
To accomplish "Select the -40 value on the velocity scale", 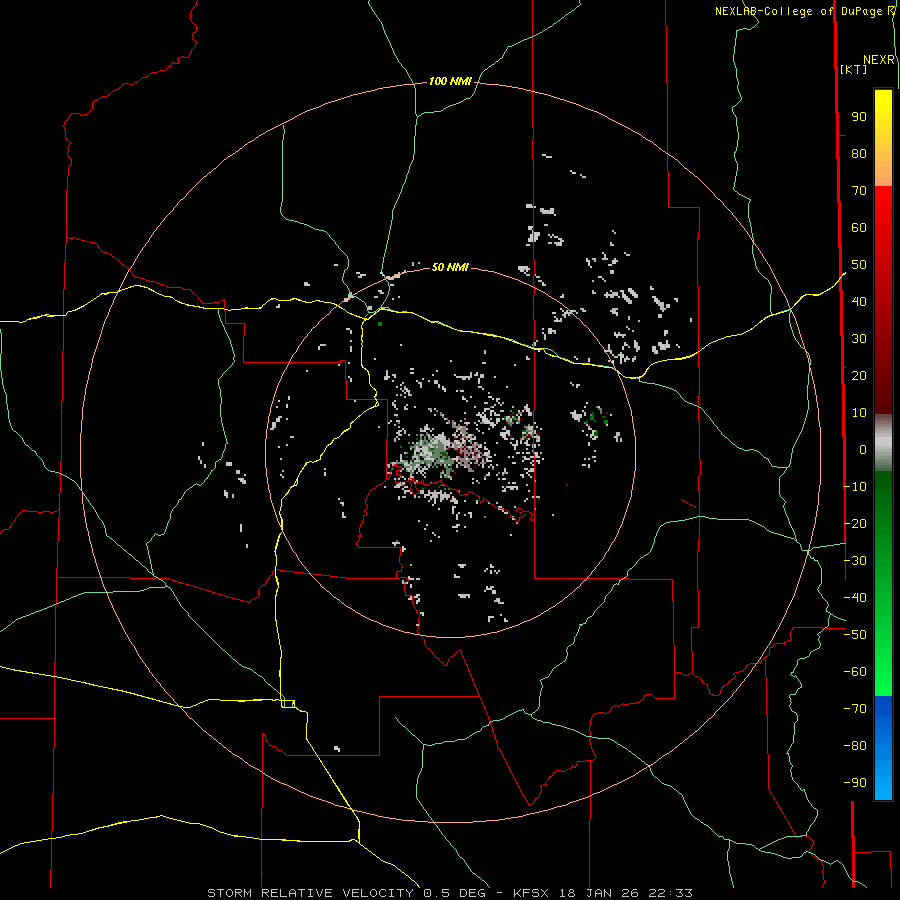I will point(855,598).
